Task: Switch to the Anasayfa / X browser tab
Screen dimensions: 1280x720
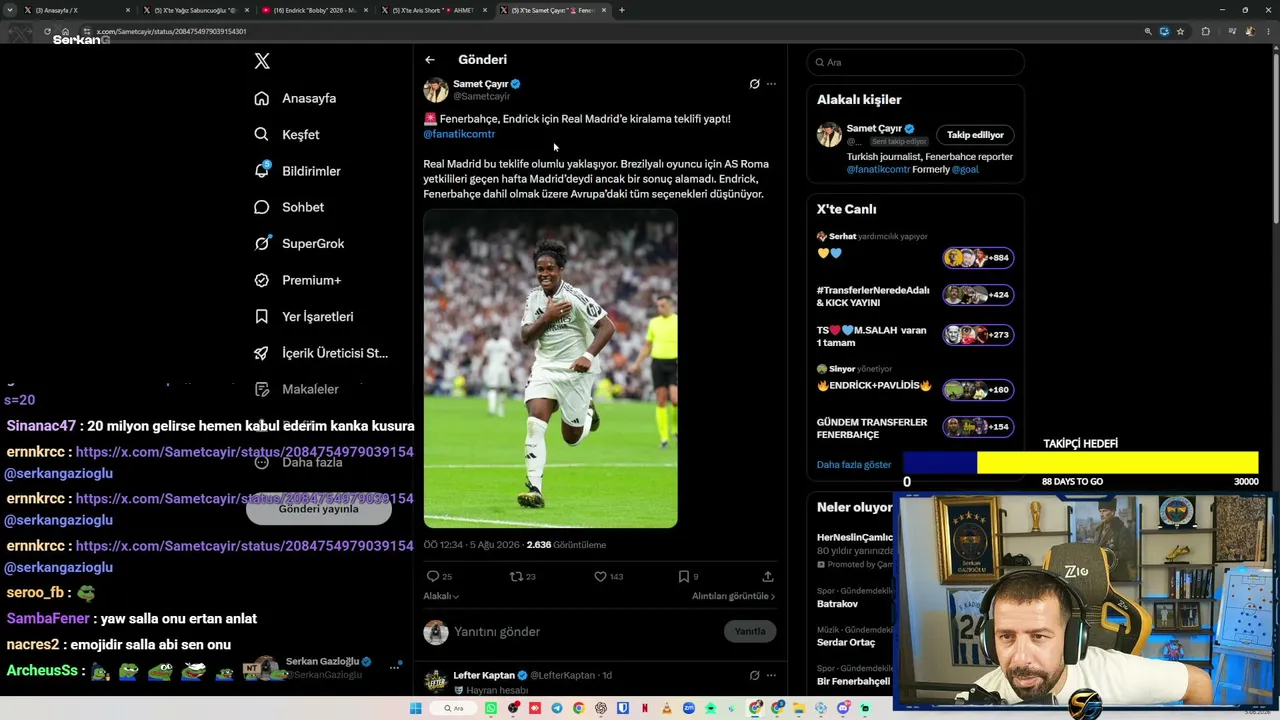Action: click(x=76, y=10)
